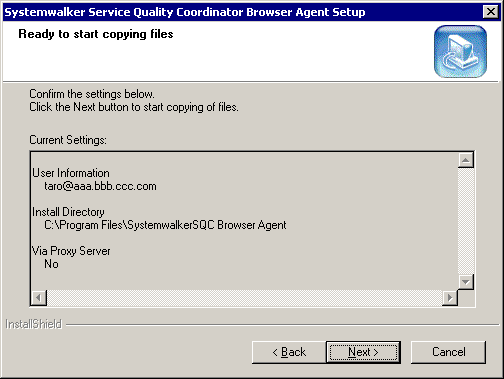
Task: Click the blue computer installer icon
Action: point(460,52)
